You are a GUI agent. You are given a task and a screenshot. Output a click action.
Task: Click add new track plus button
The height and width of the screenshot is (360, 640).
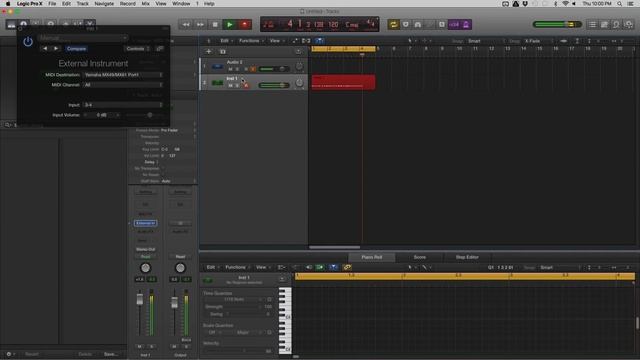(209, 51)
